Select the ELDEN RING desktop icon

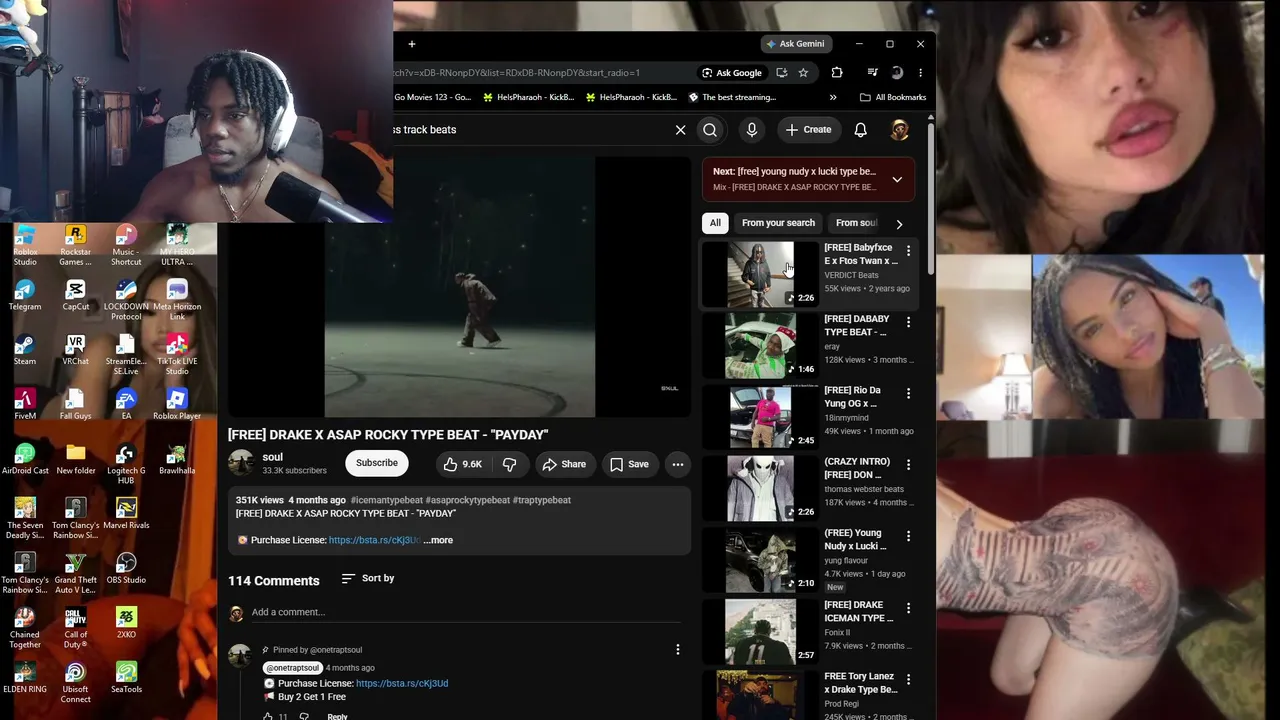[25, 677]
